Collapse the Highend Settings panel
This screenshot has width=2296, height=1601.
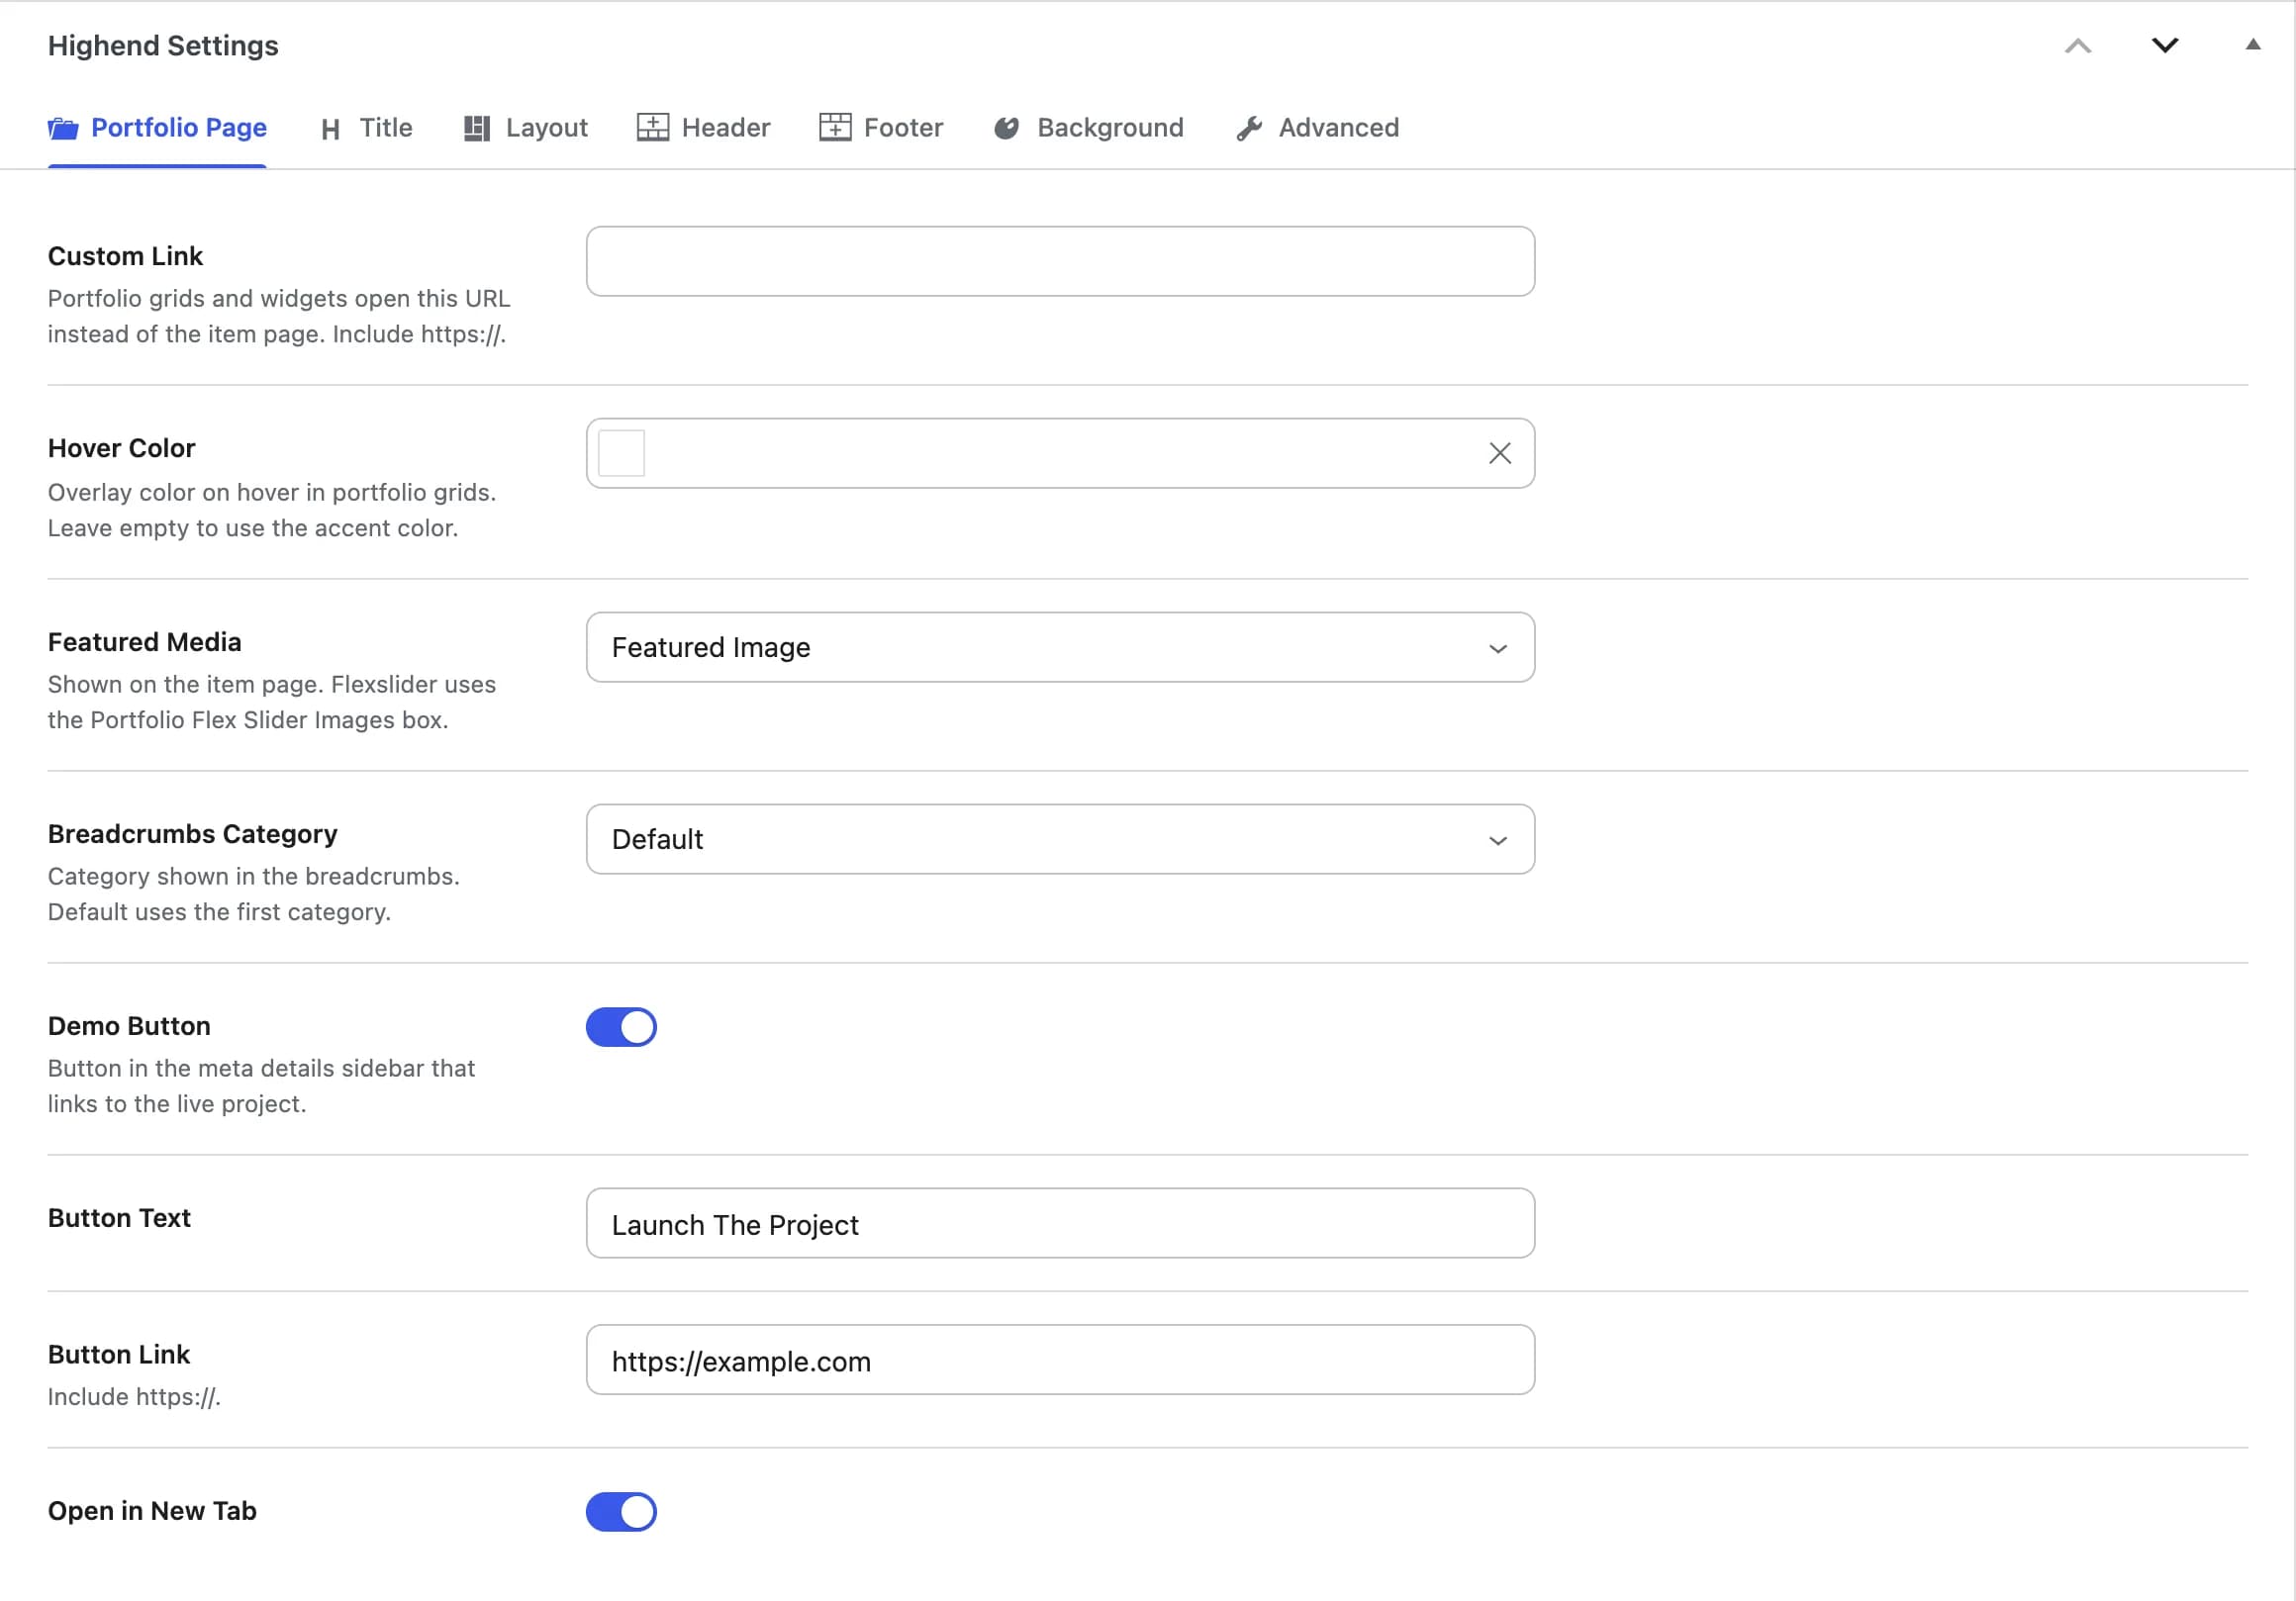point(2252,44)
